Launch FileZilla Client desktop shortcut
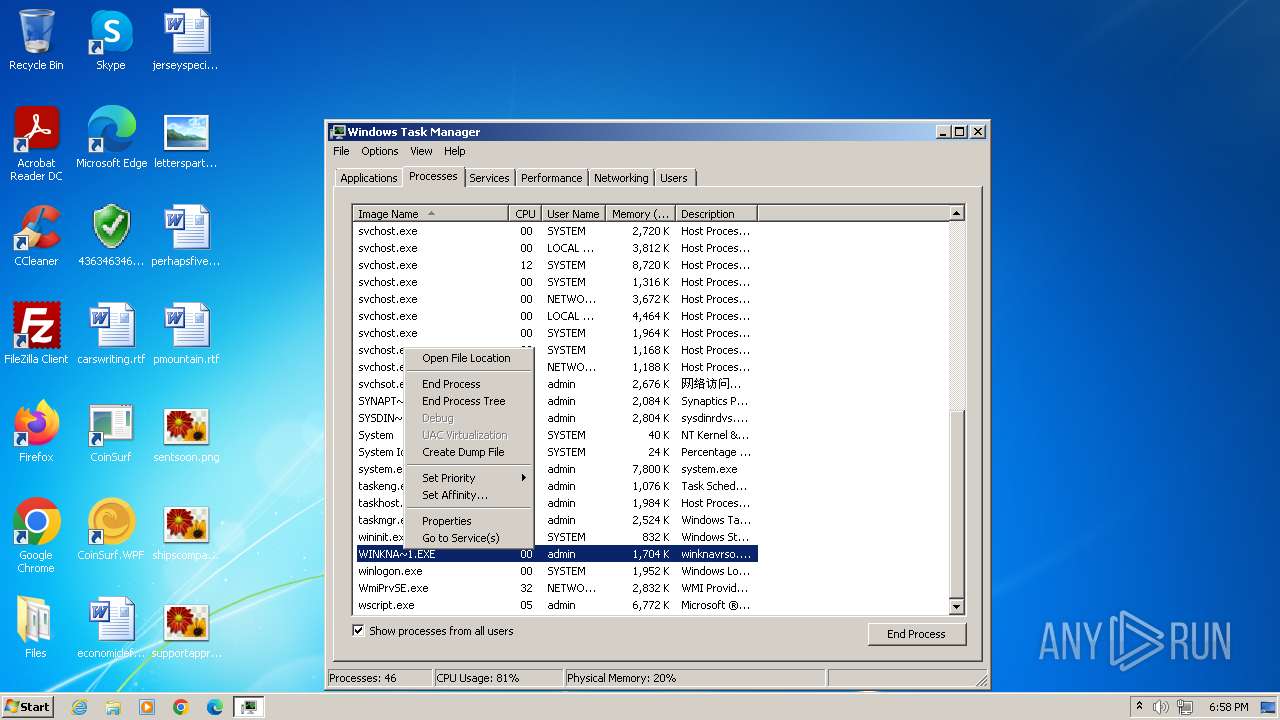1280x720 pixels. coord(36,333)
